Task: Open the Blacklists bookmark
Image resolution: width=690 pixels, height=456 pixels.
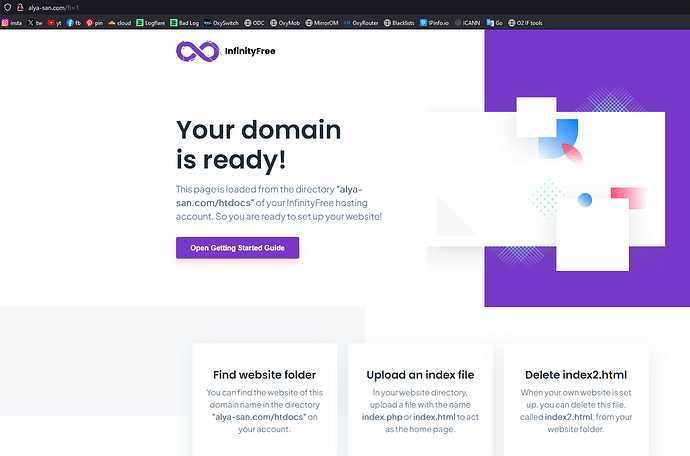Action: pyautogui.click(x=399, y=23)
